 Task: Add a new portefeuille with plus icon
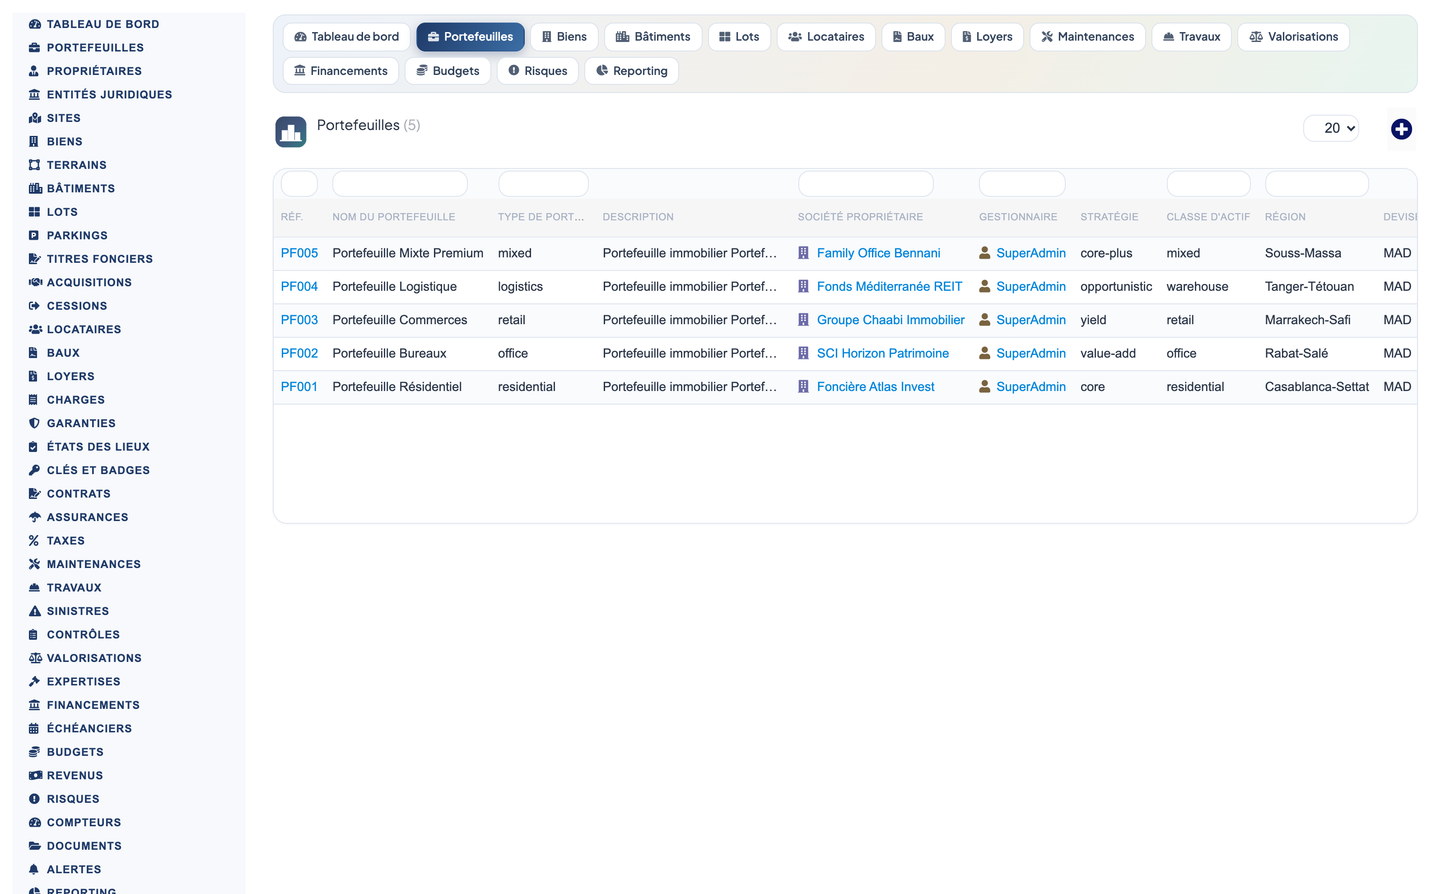pyautogui.click(x=1401, y=129)
